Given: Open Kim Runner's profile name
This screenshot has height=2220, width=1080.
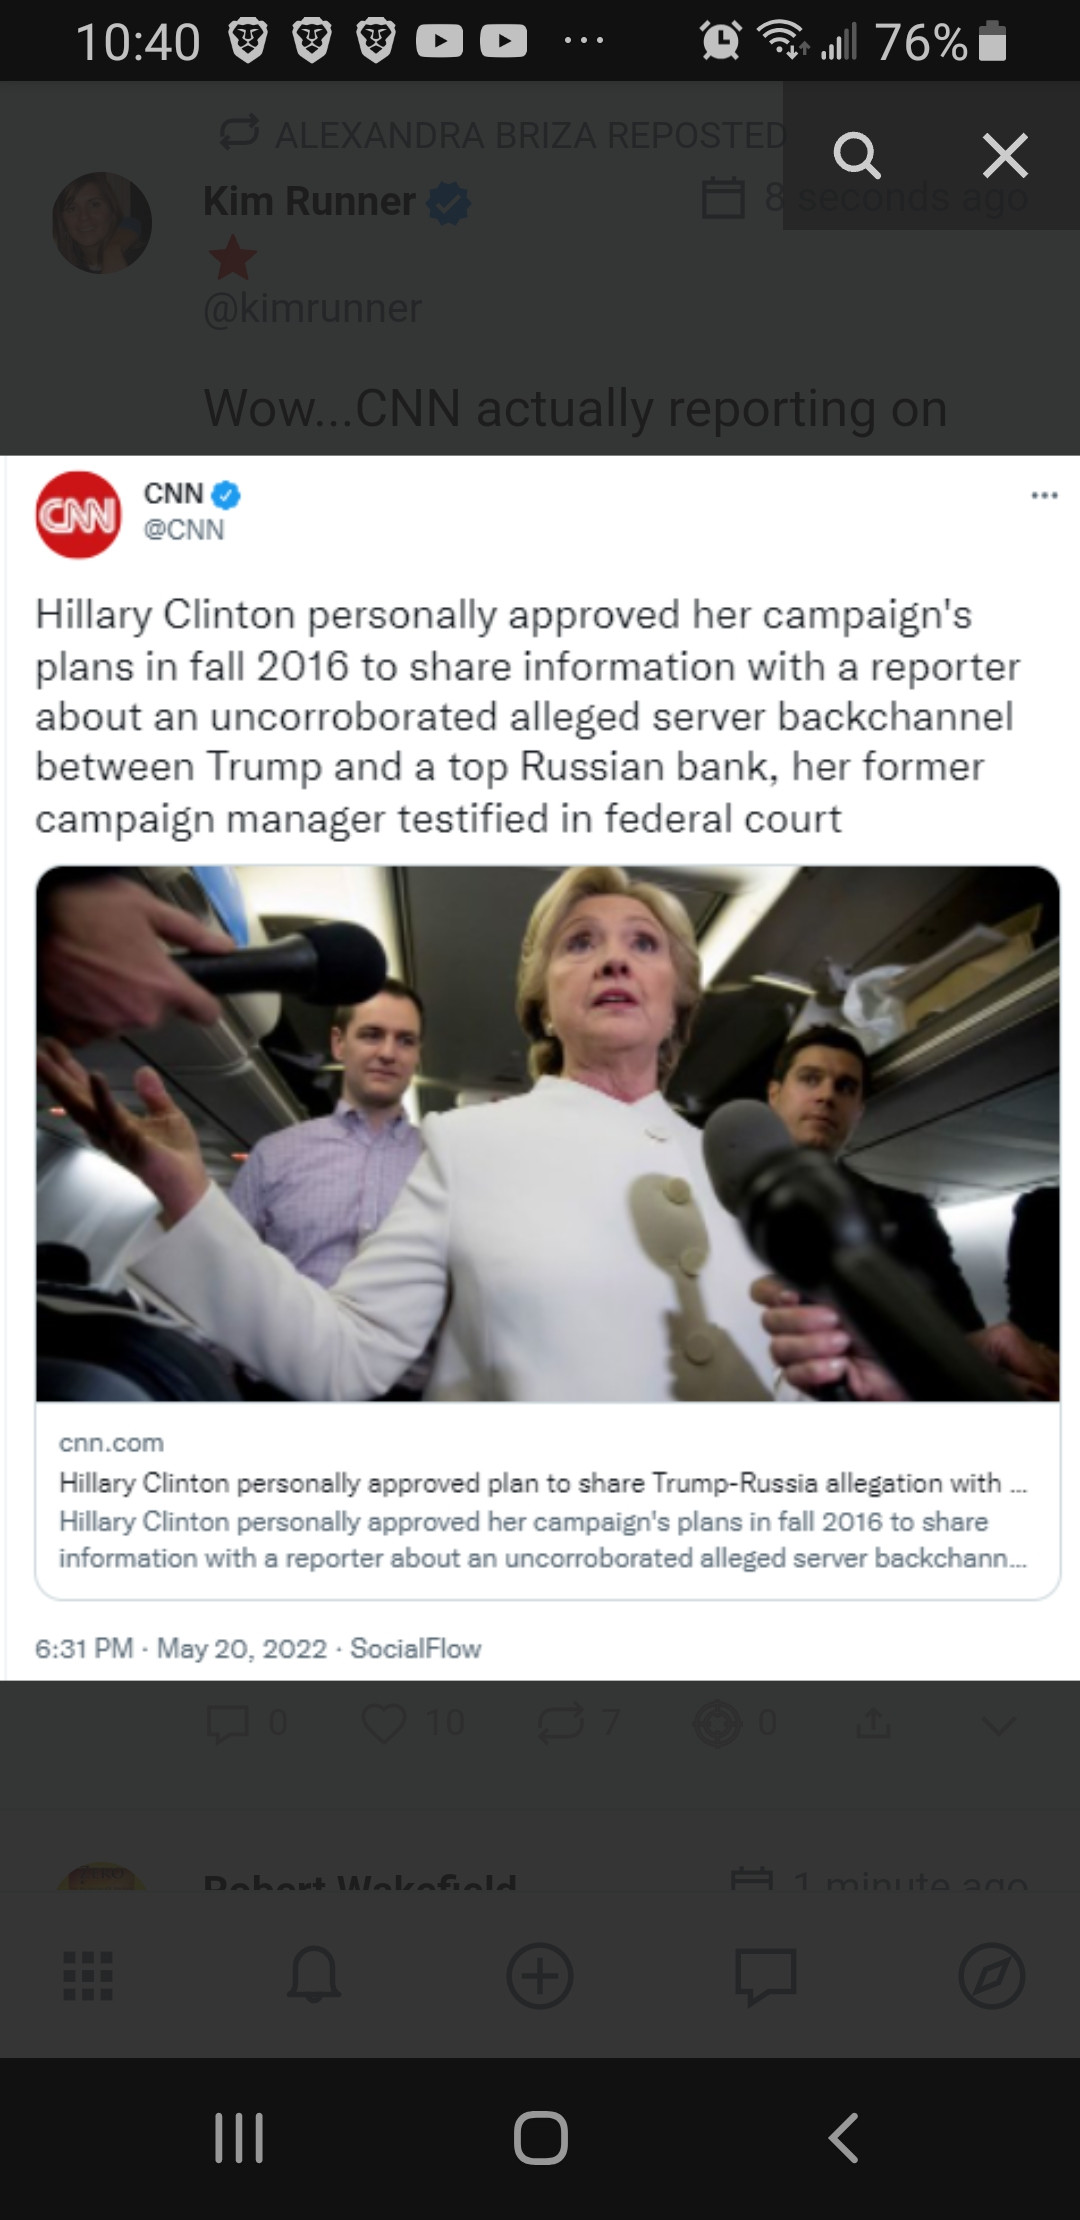Looking at the screenshot, I should click(309, 201).
